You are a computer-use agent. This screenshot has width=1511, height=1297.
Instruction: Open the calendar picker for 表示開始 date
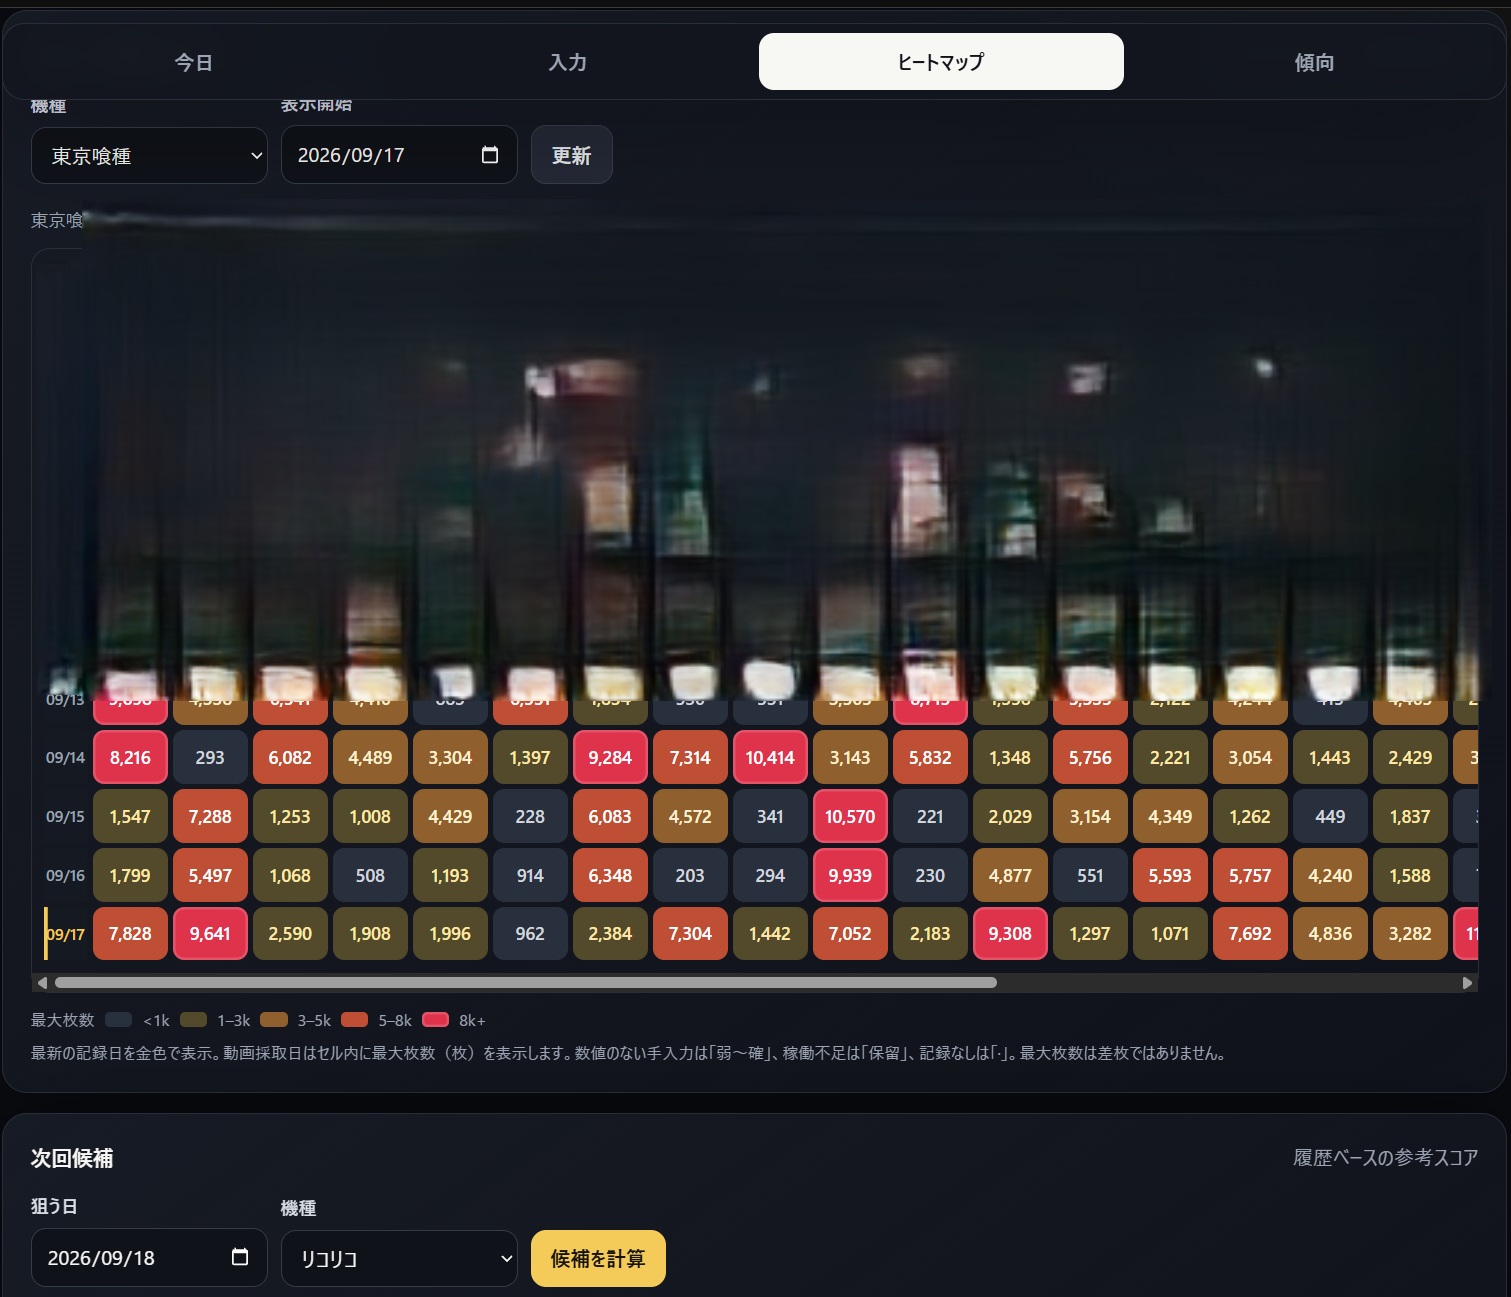point(490,155)
